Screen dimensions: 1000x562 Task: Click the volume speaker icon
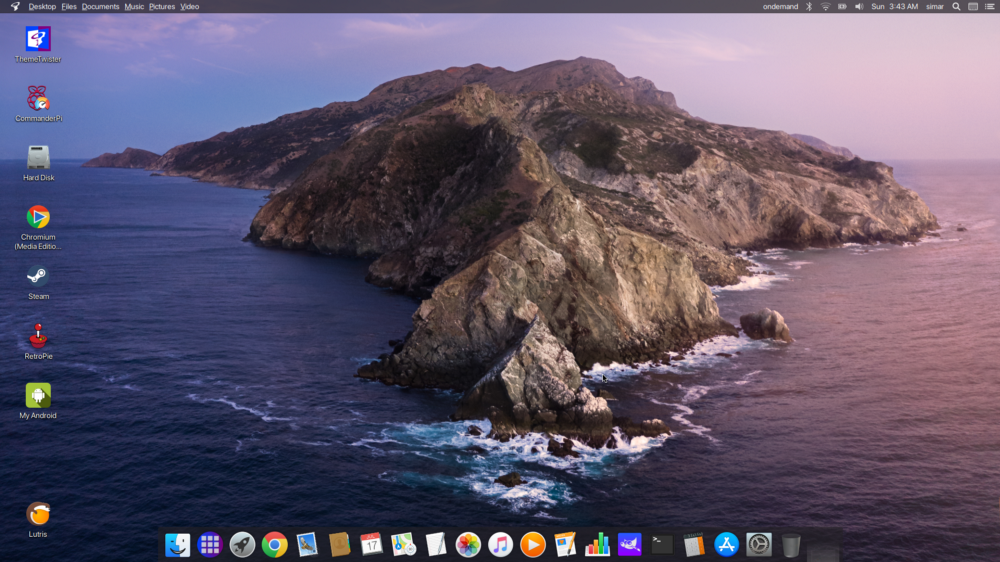coord(858,7)
